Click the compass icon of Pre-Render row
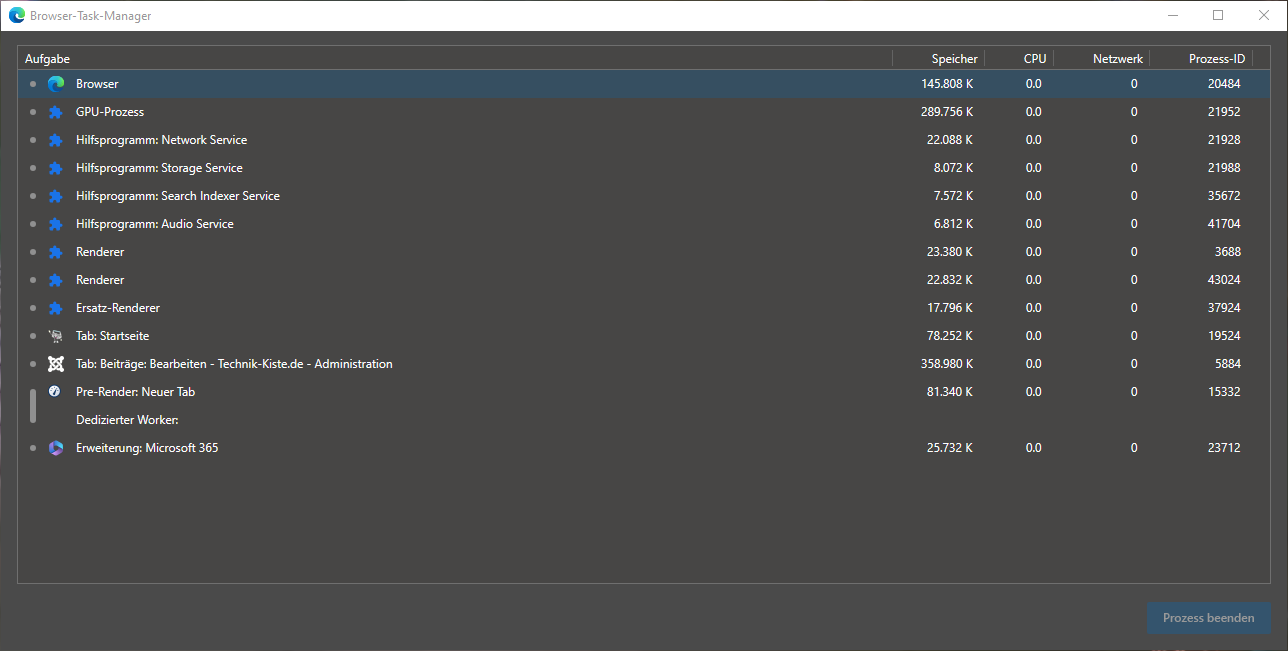This screenshot has height=651, width=1288. [55, 392]
